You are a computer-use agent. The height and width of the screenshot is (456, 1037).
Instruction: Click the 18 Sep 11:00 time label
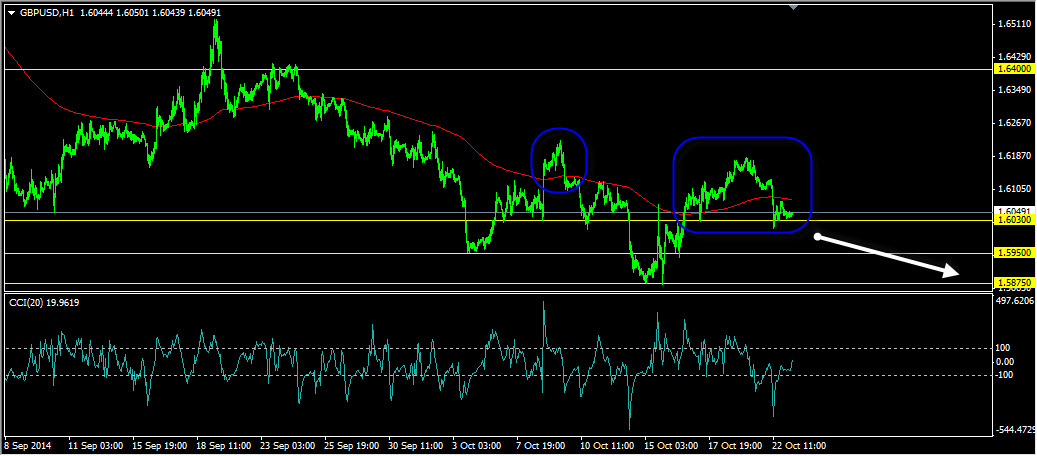tap(224, 445)
